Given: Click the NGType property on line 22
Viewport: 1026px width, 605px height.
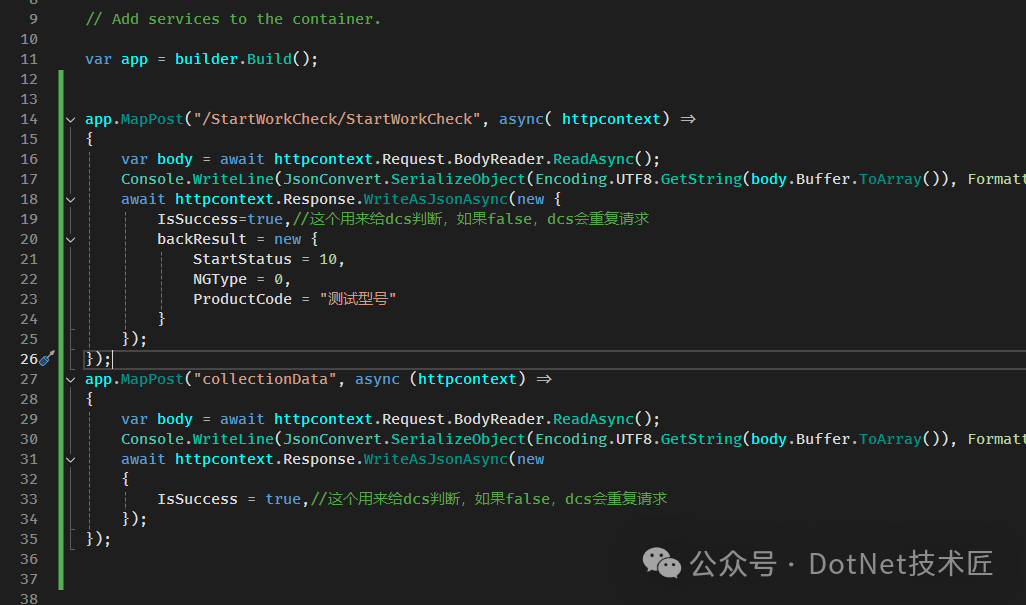Looking at the screenshot, I should [220, 279].
